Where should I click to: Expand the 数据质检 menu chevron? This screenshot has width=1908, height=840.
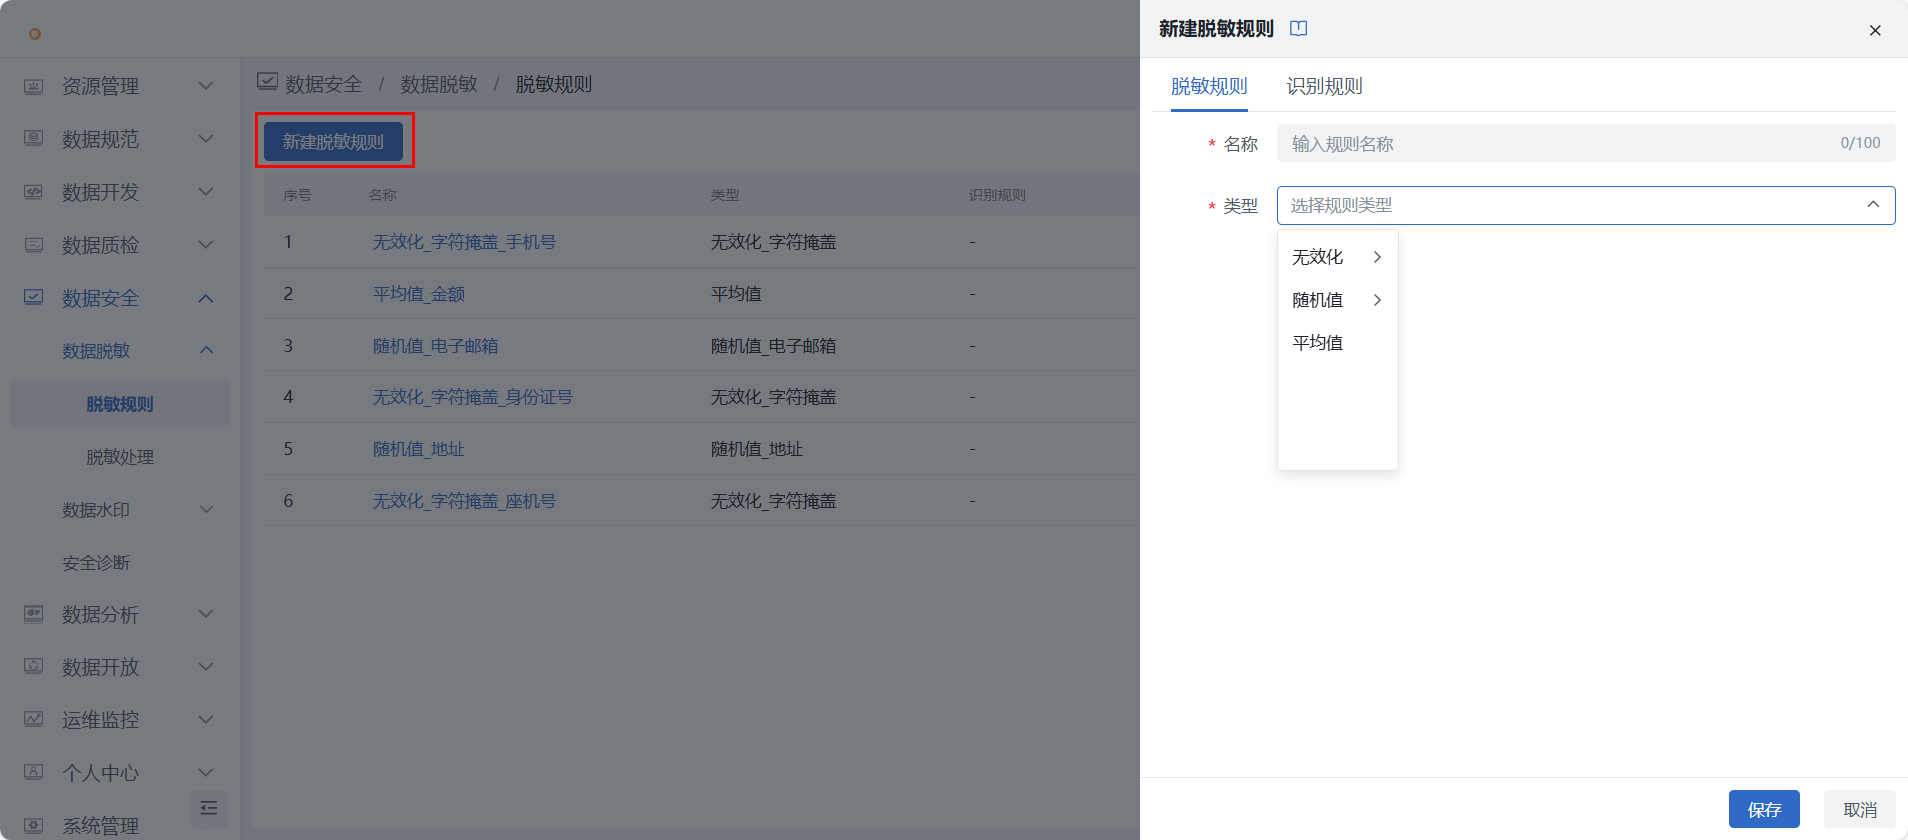point(206,245)
